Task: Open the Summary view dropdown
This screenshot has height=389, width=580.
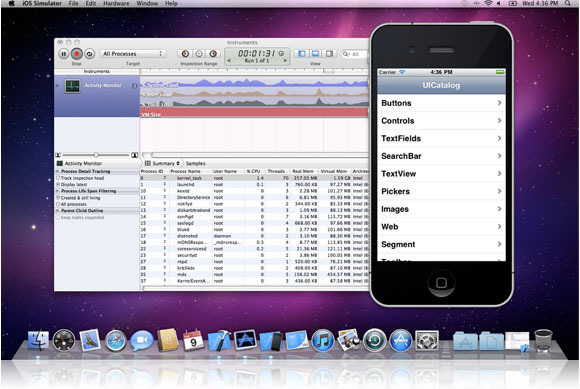Action: coord(162,163)
